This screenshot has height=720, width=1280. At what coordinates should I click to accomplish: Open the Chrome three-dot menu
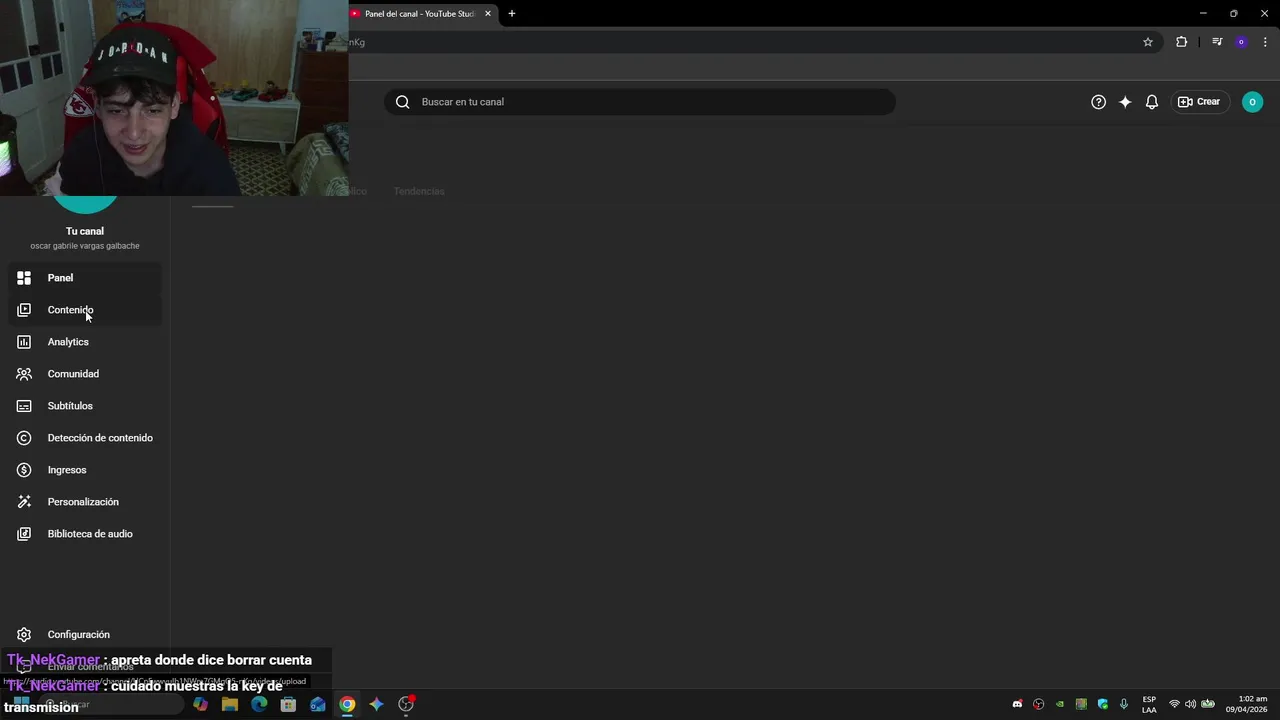point(1265,42)
